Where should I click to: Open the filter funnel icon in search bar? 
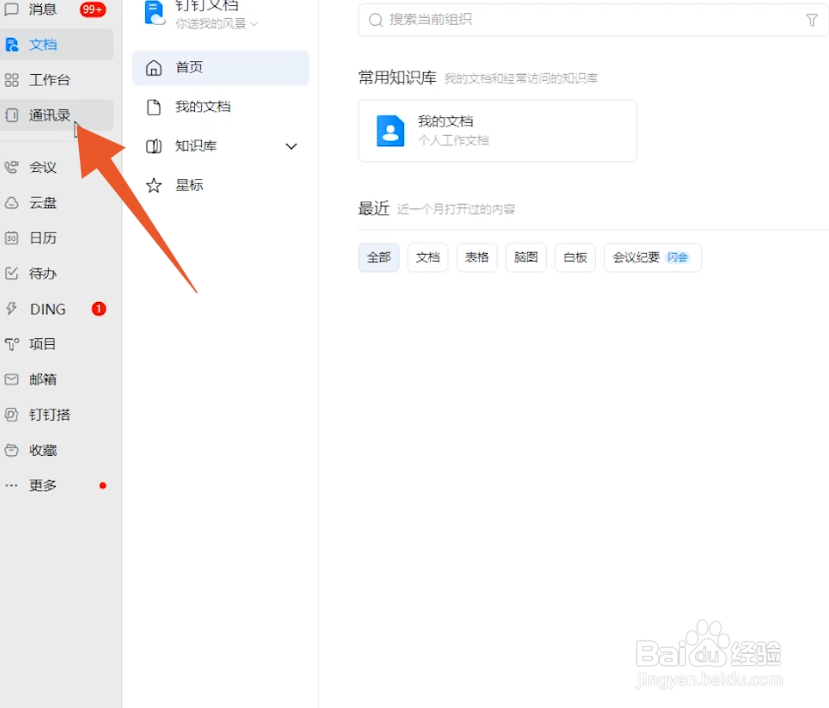click(x=812, y=20)
